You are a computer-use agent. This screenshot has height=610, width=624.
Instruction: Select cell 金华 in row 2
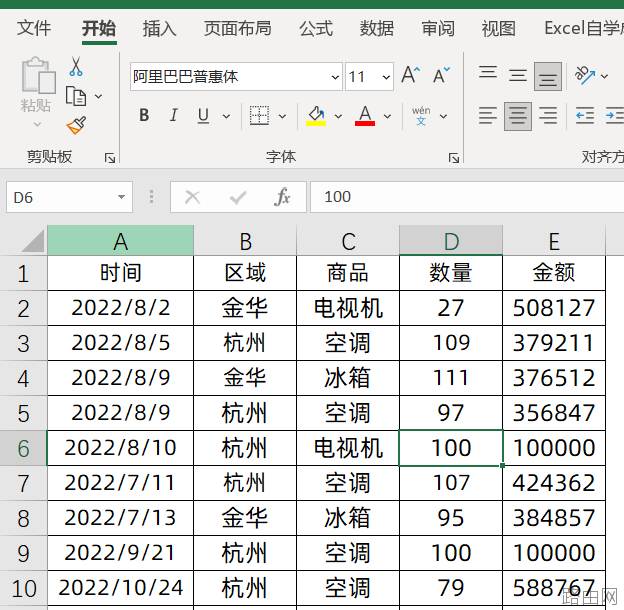click(245, 308)
